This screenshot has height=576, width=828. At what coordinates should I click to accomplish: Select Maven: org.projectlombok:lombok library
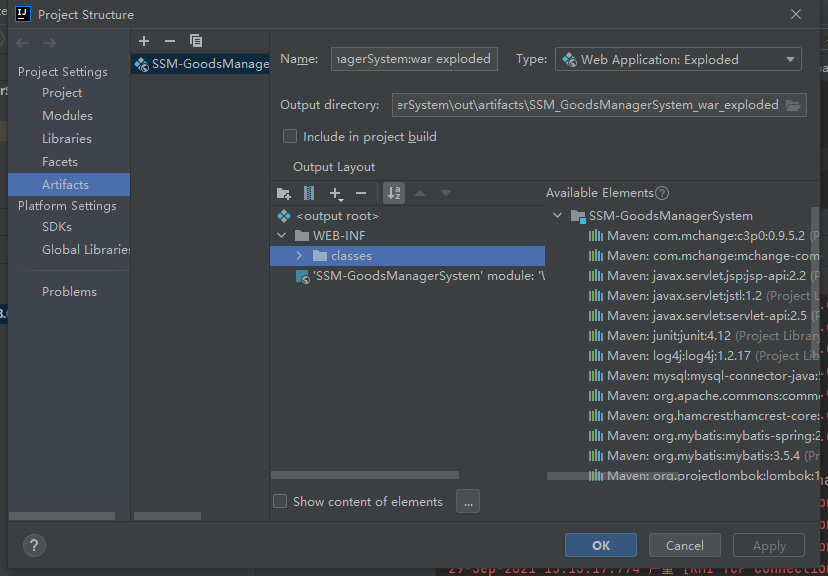coord(703,476)
